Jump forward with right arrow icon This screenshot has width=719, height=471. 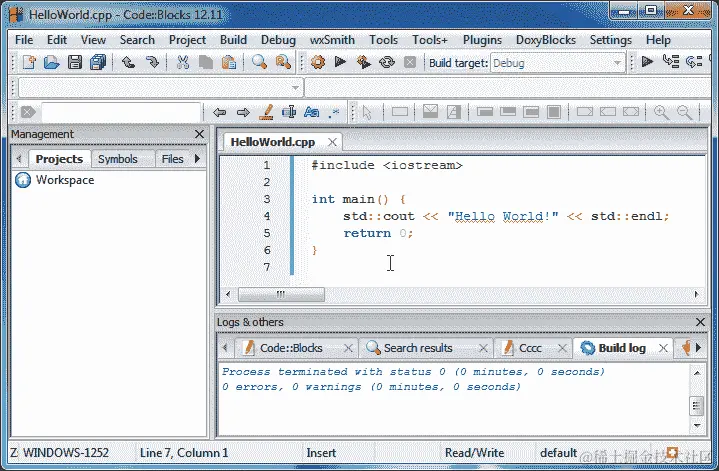tap(243, 112)
